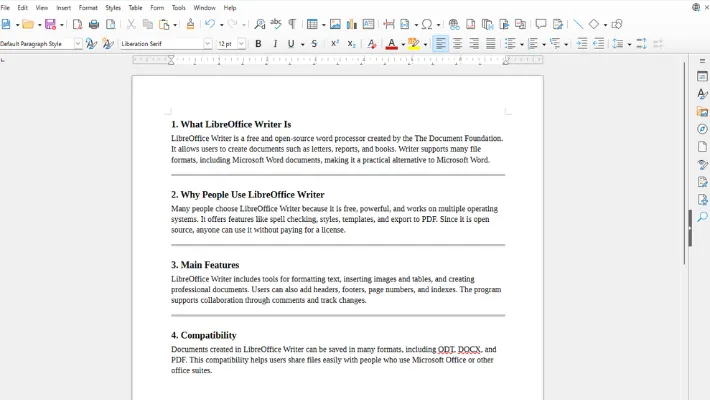The width and height of the screenshot is (710, 400).
Task: Align paragraph left
Action: click(440, 43)
